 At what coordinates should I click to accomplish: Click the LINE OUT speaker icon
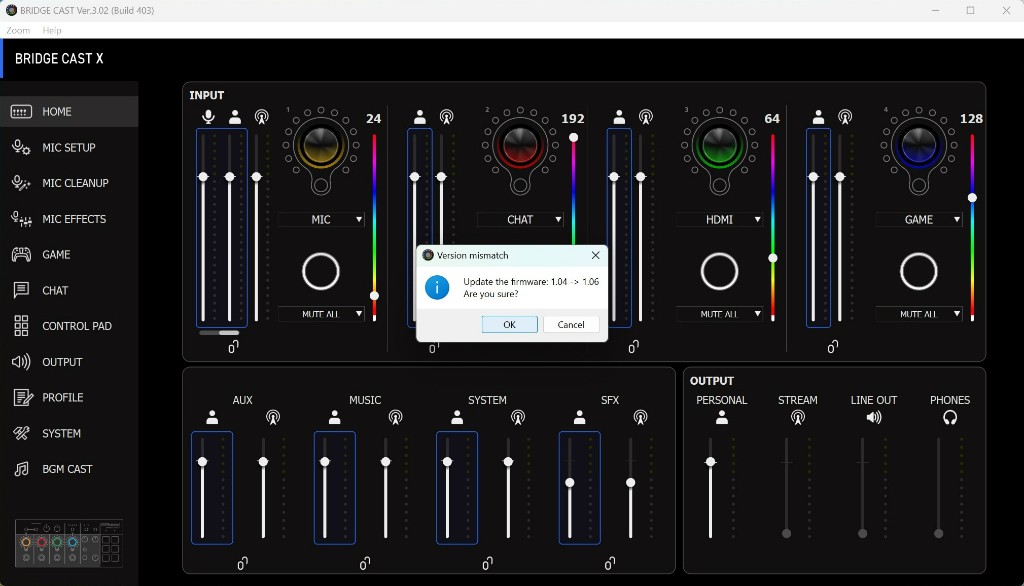[x=873, y=418]
